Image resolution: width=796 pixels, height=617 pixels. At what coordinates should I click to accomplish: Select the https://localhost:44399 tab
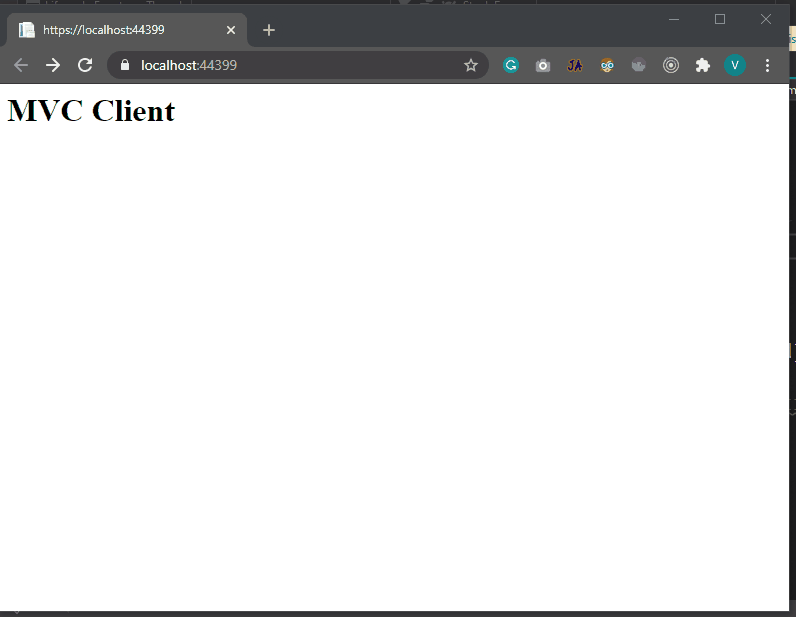(x=127, y=30)
